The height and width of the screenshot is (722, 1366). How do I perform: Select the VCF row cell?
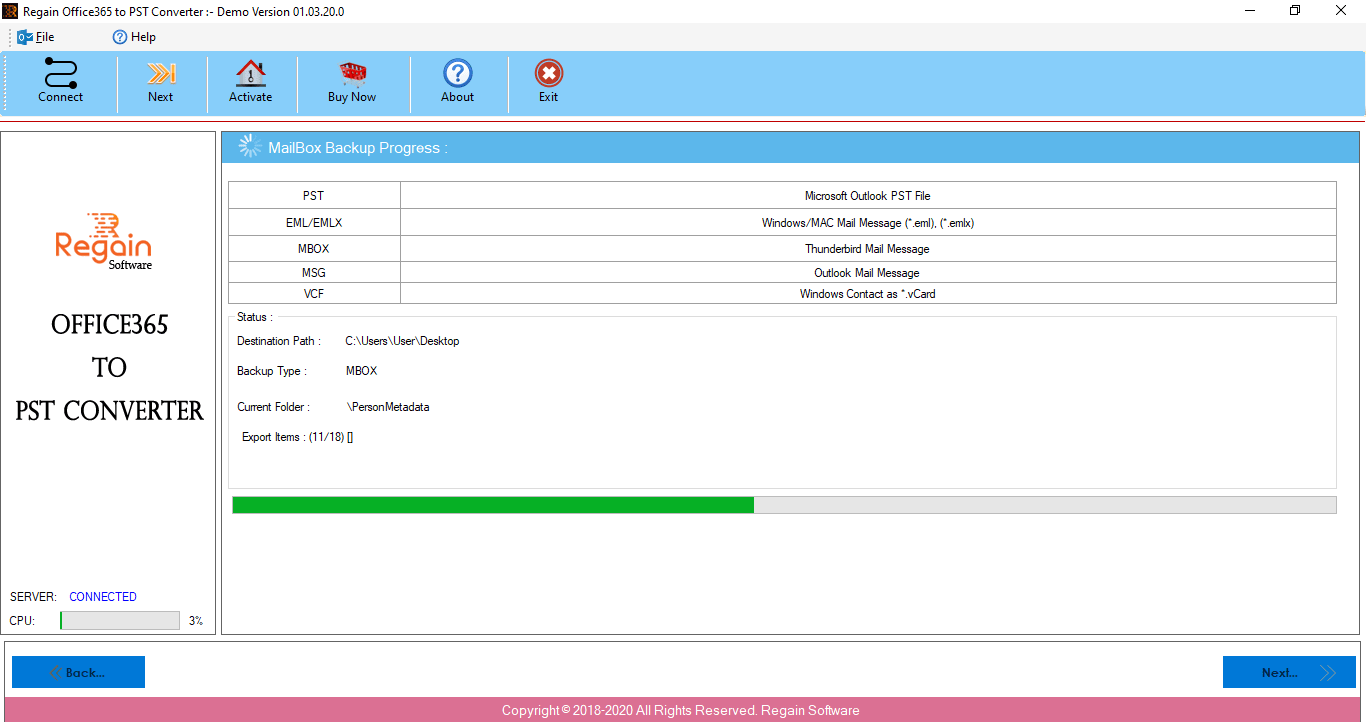pyautogui.click(x=314, y=294)
